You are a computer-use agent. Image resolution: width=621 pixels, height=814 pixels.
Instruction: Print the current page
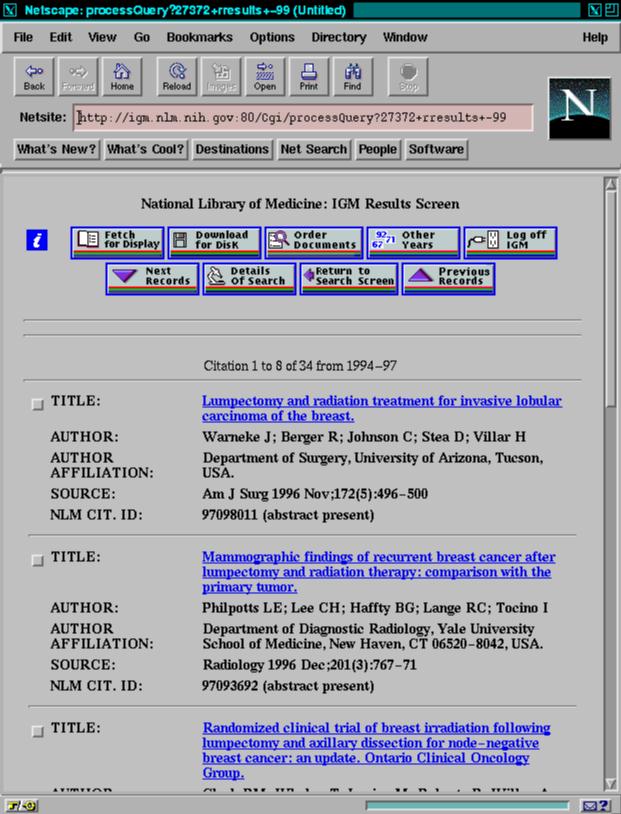[x=309, y=77]
